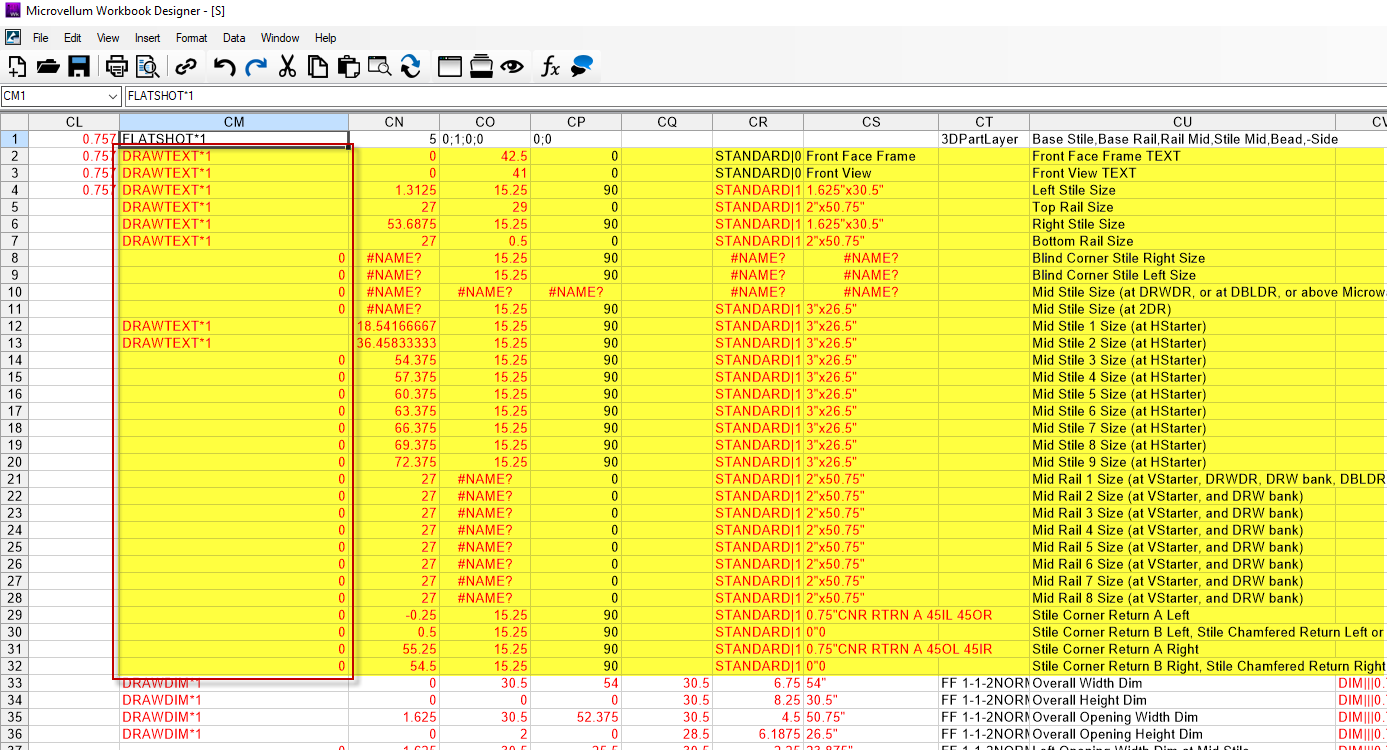The width and height of the screenshot is (1387, 750).
Task: Select row 33 by its header
Action: pos(14,683)
